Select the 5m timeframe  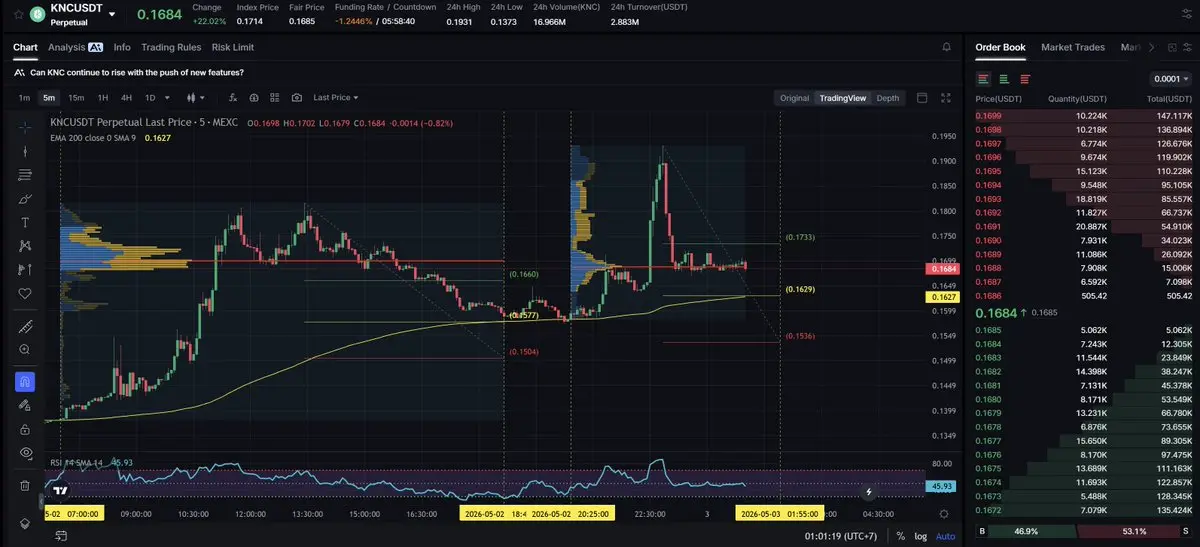[x=49, y=98]
